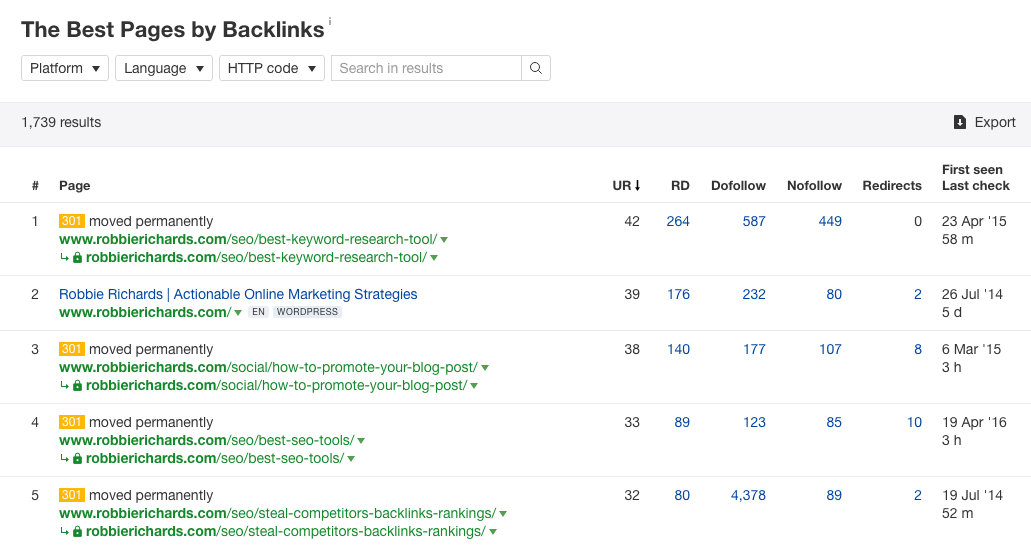Click the 4,378 dofollow value
This screenshot has height=548, width=1031.
(748, 495)
